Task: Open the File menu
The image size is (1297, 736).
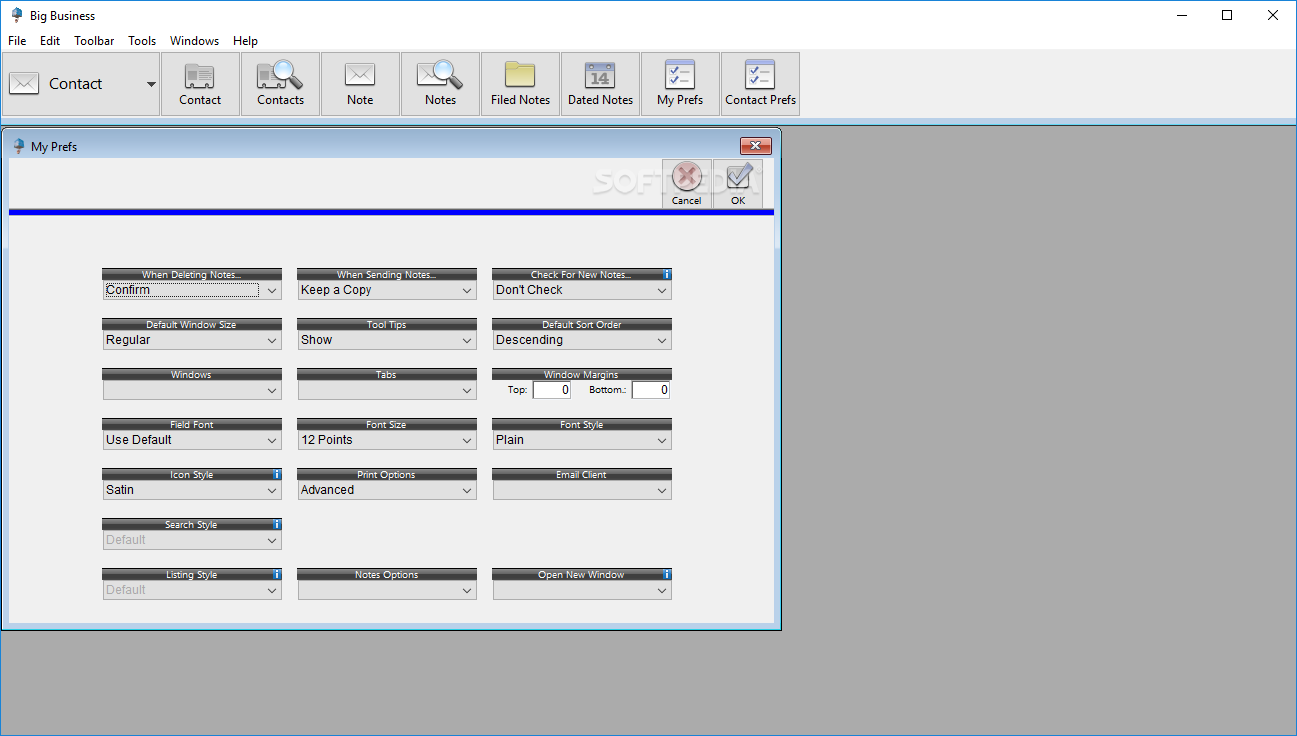Action: click(17, 41)
